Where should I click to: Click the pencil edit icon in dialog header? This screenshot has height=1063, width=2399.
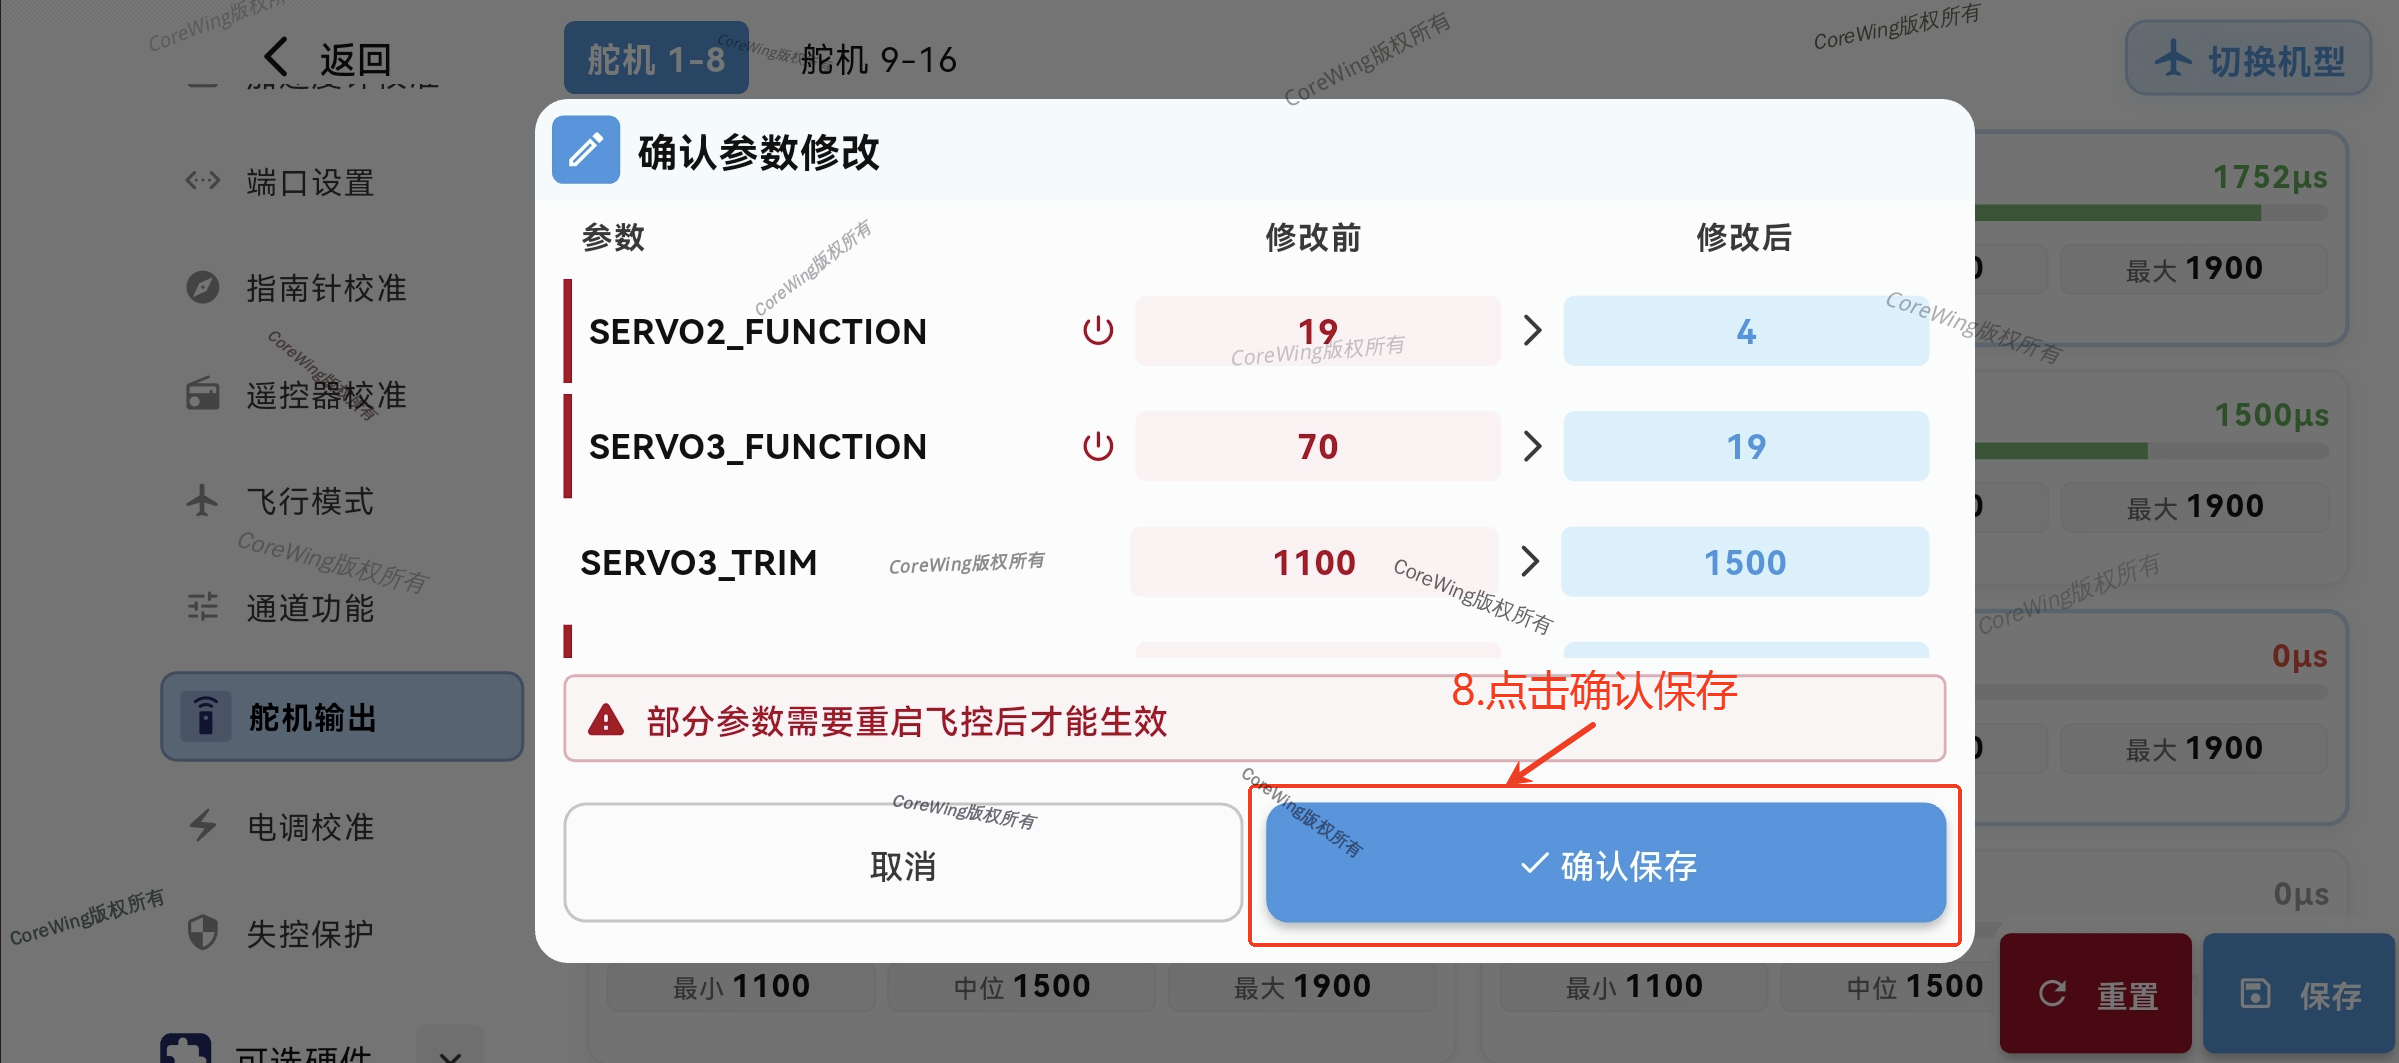pos(586,151)
